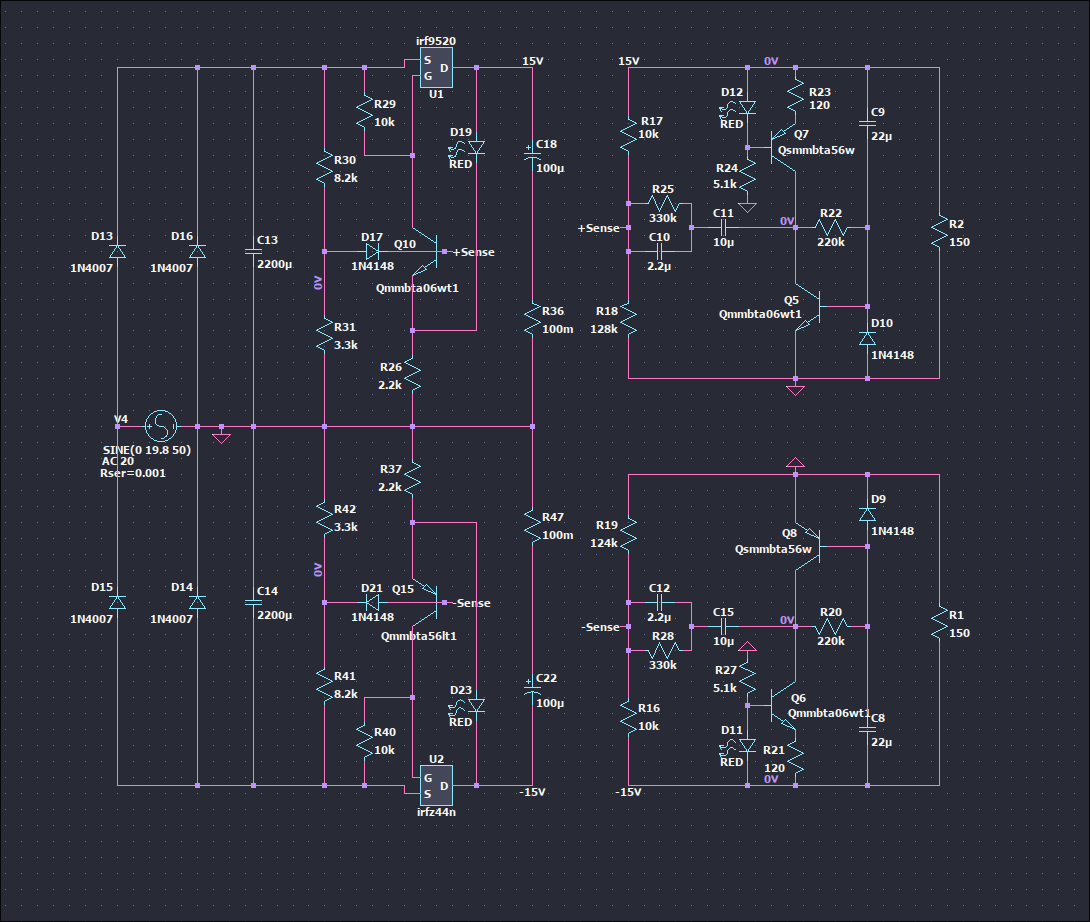Select capacitor C22 100µ
The width and height of the screenshot is (1090, 922).
pos(532,688)
